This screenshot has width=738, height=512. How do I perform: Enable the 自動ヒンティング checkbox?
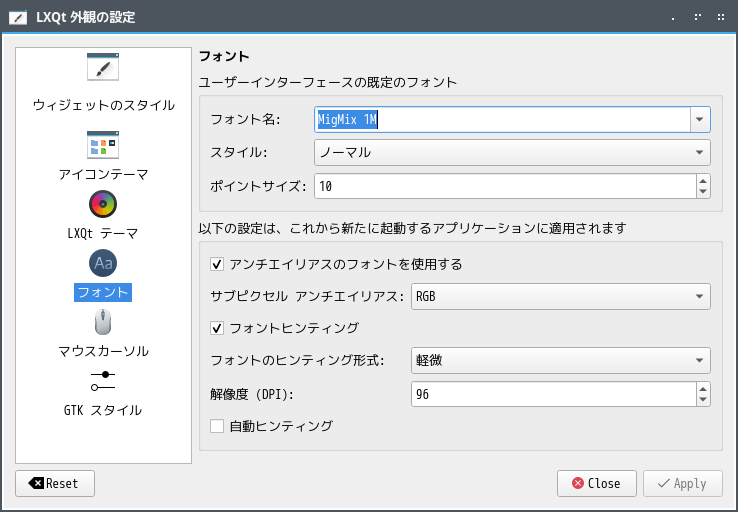tap(217, 426)
